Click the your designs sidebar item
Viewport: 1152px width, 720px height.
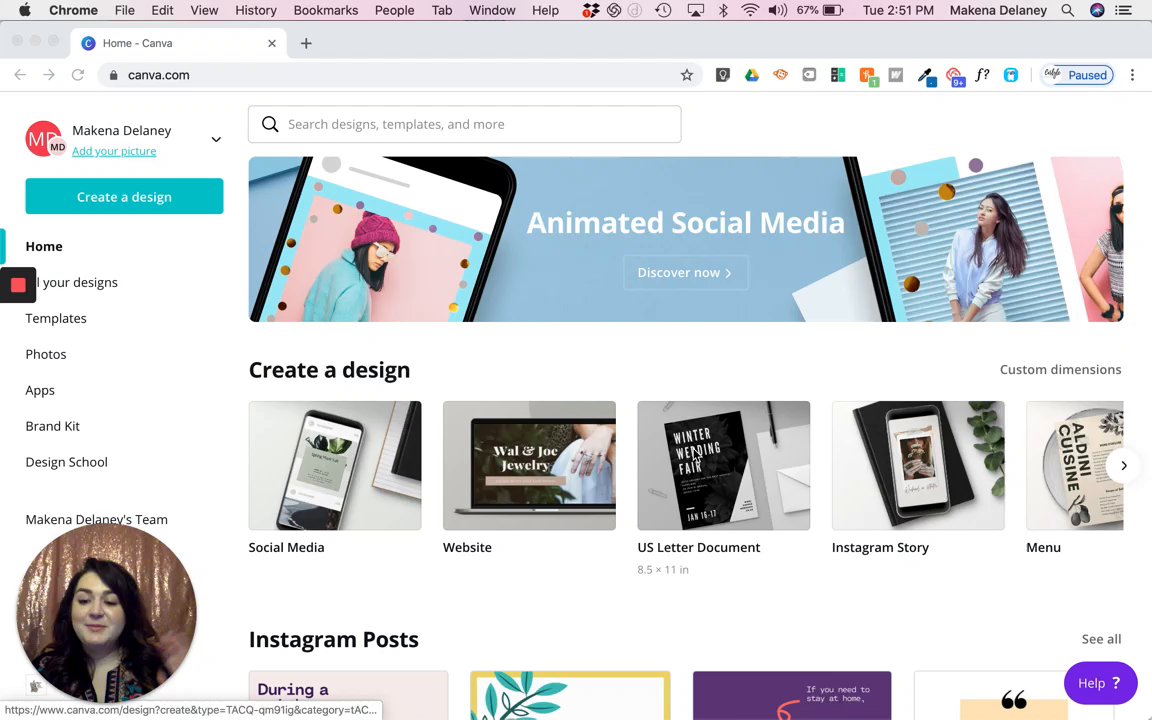[x=77, y=282]
